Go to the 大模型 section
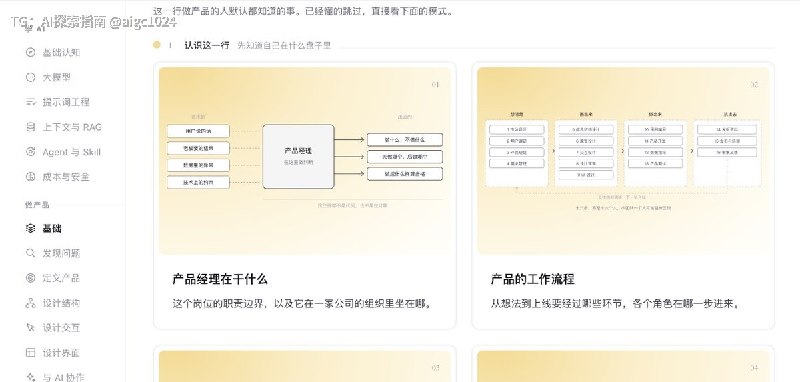Screen dimensions: 800x382 [x=56, y=77]
